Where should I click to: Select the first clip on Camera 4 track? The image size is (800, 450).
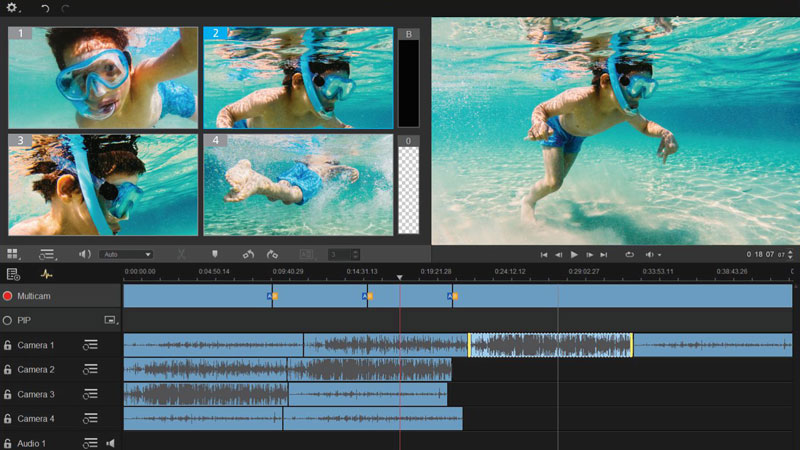pos(203,418)
